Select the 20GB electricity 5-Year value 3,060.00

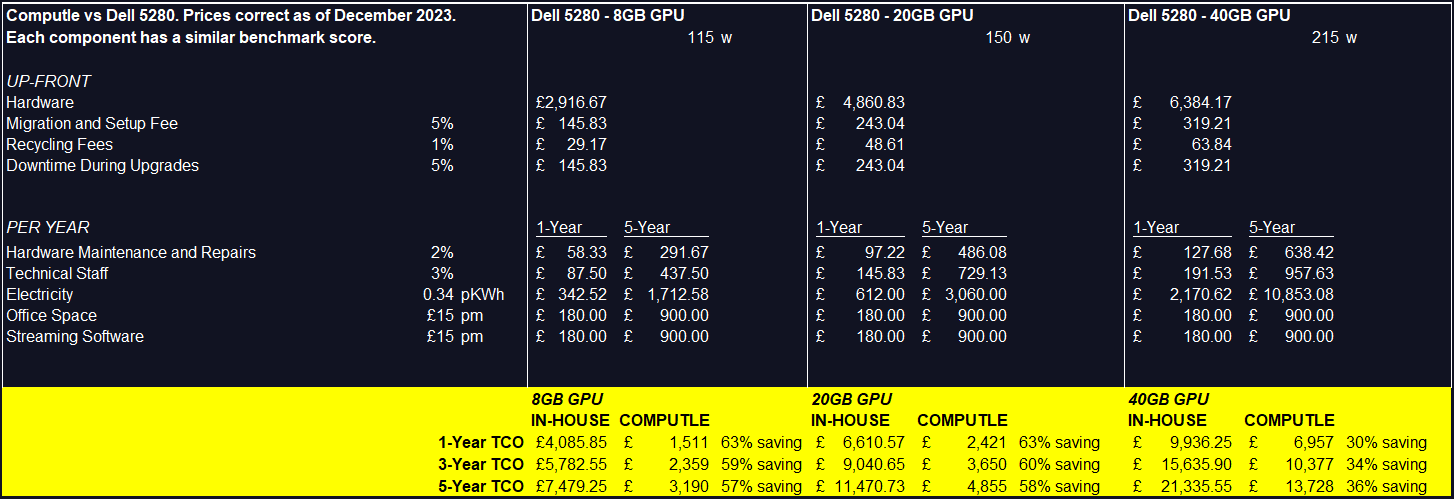[975, 294]
